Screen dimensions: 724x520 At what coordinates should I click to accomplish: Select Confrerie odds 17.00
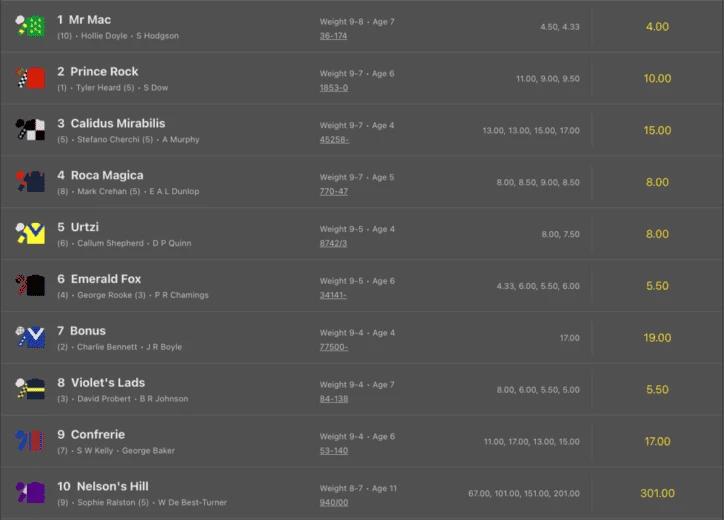point(657,441)
